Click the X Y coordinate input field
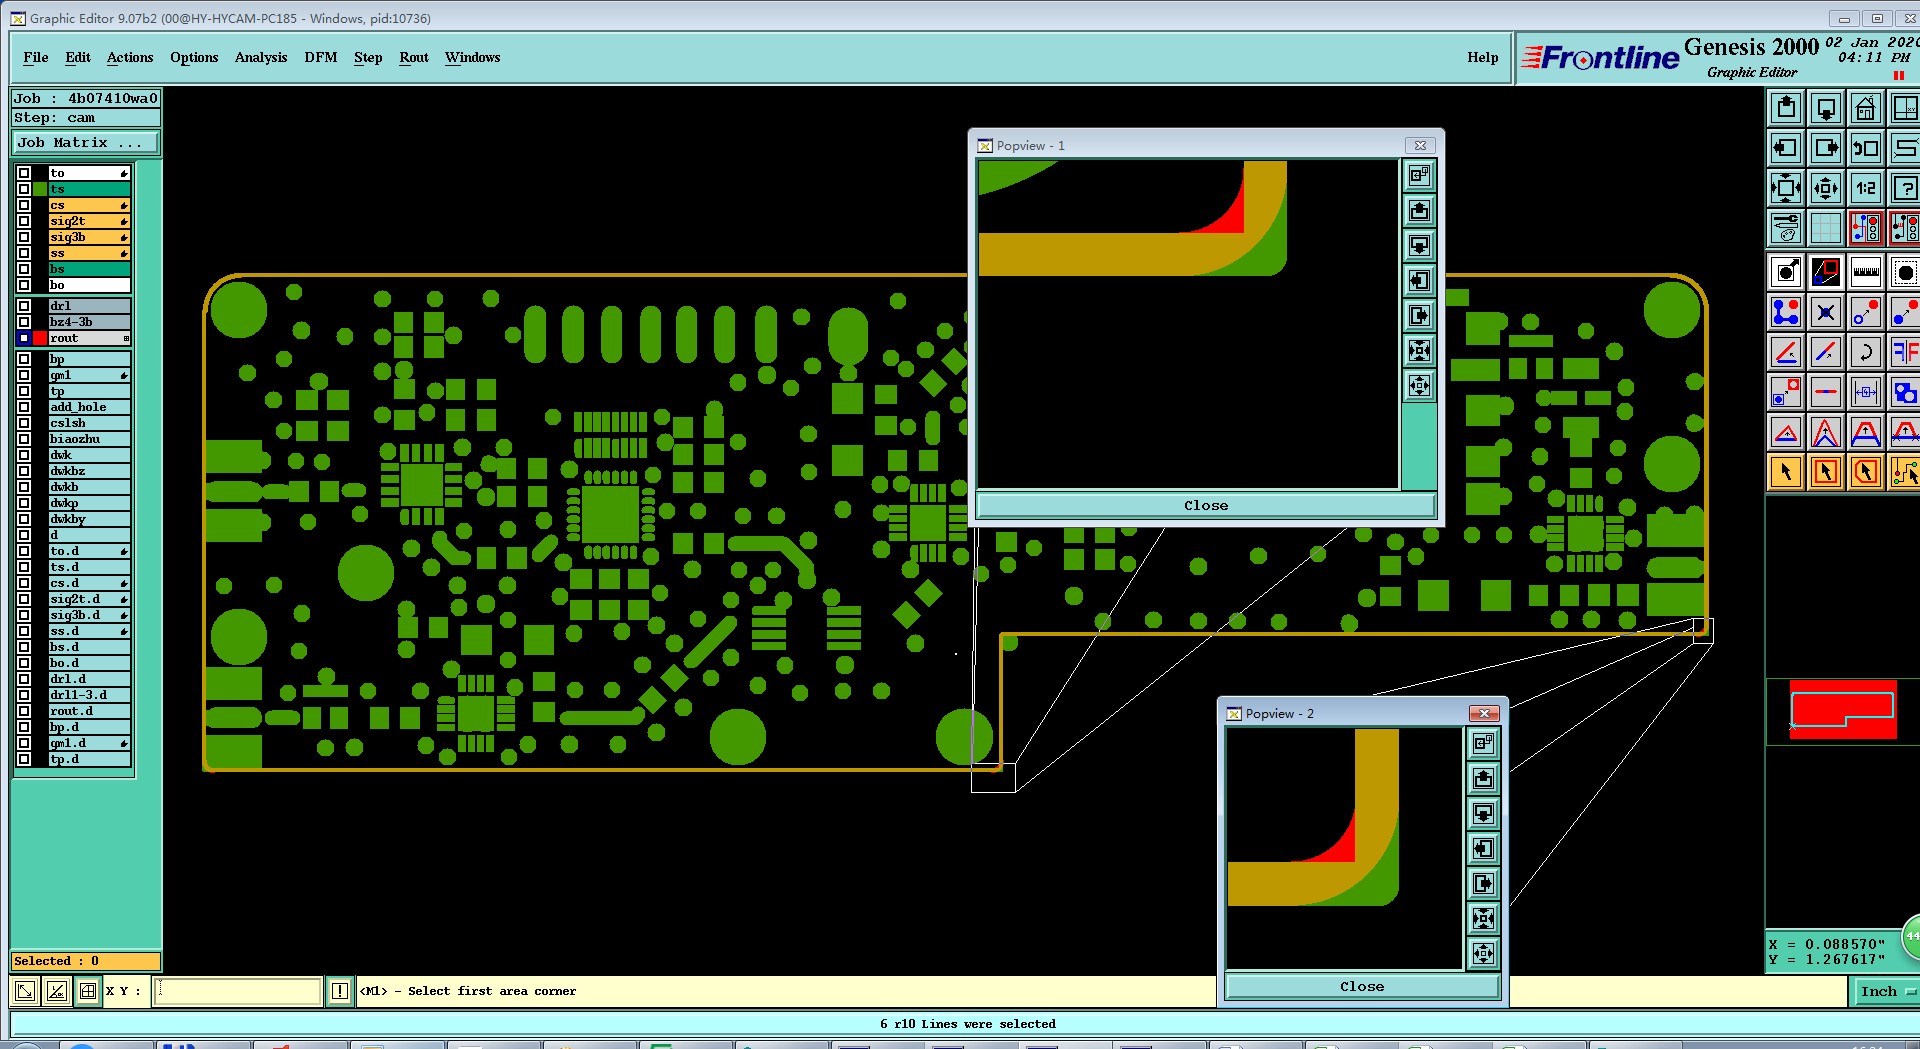Viewport: 1920px width, 1049px height. [238, 991]
